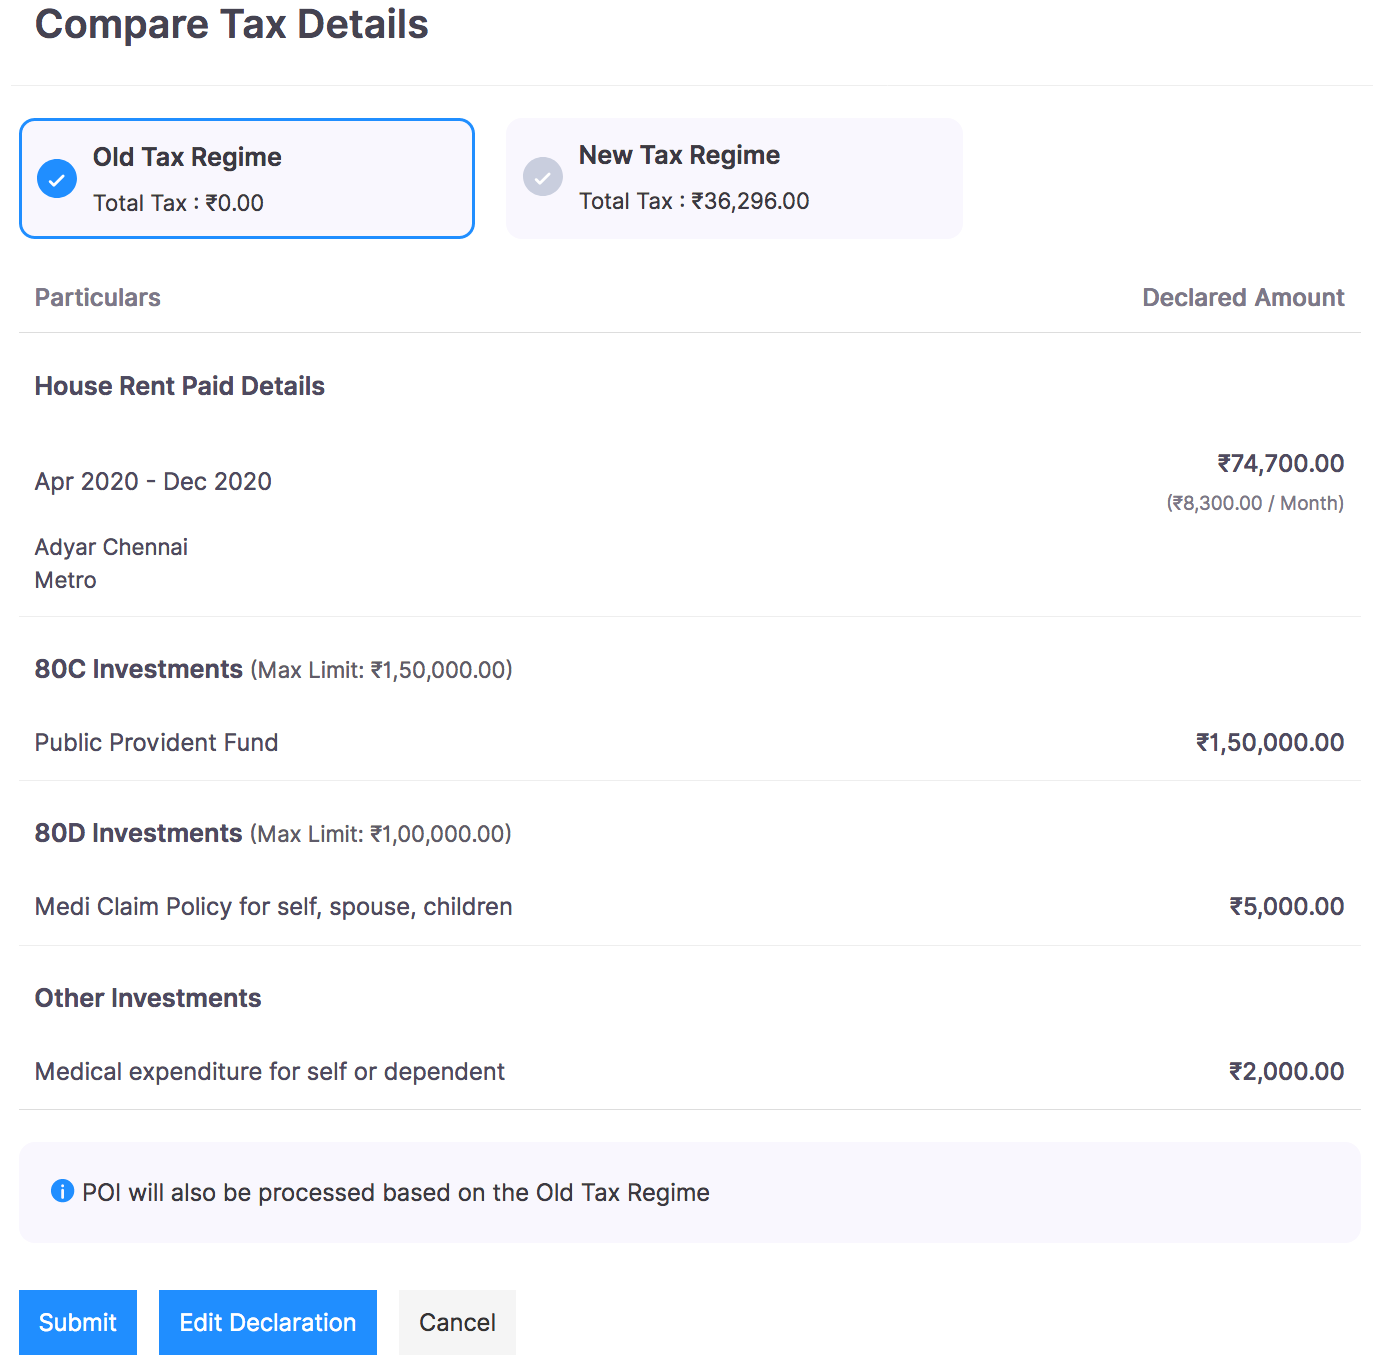Click the Particulars column header
The width and height of the screenshot is (1373, 1366).
click(x=98, y=298)
